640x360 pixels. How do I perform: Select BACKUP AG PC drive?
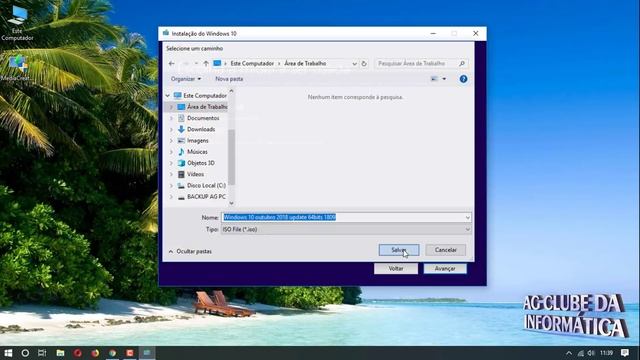pyautogui.click(x=206, y=196)
